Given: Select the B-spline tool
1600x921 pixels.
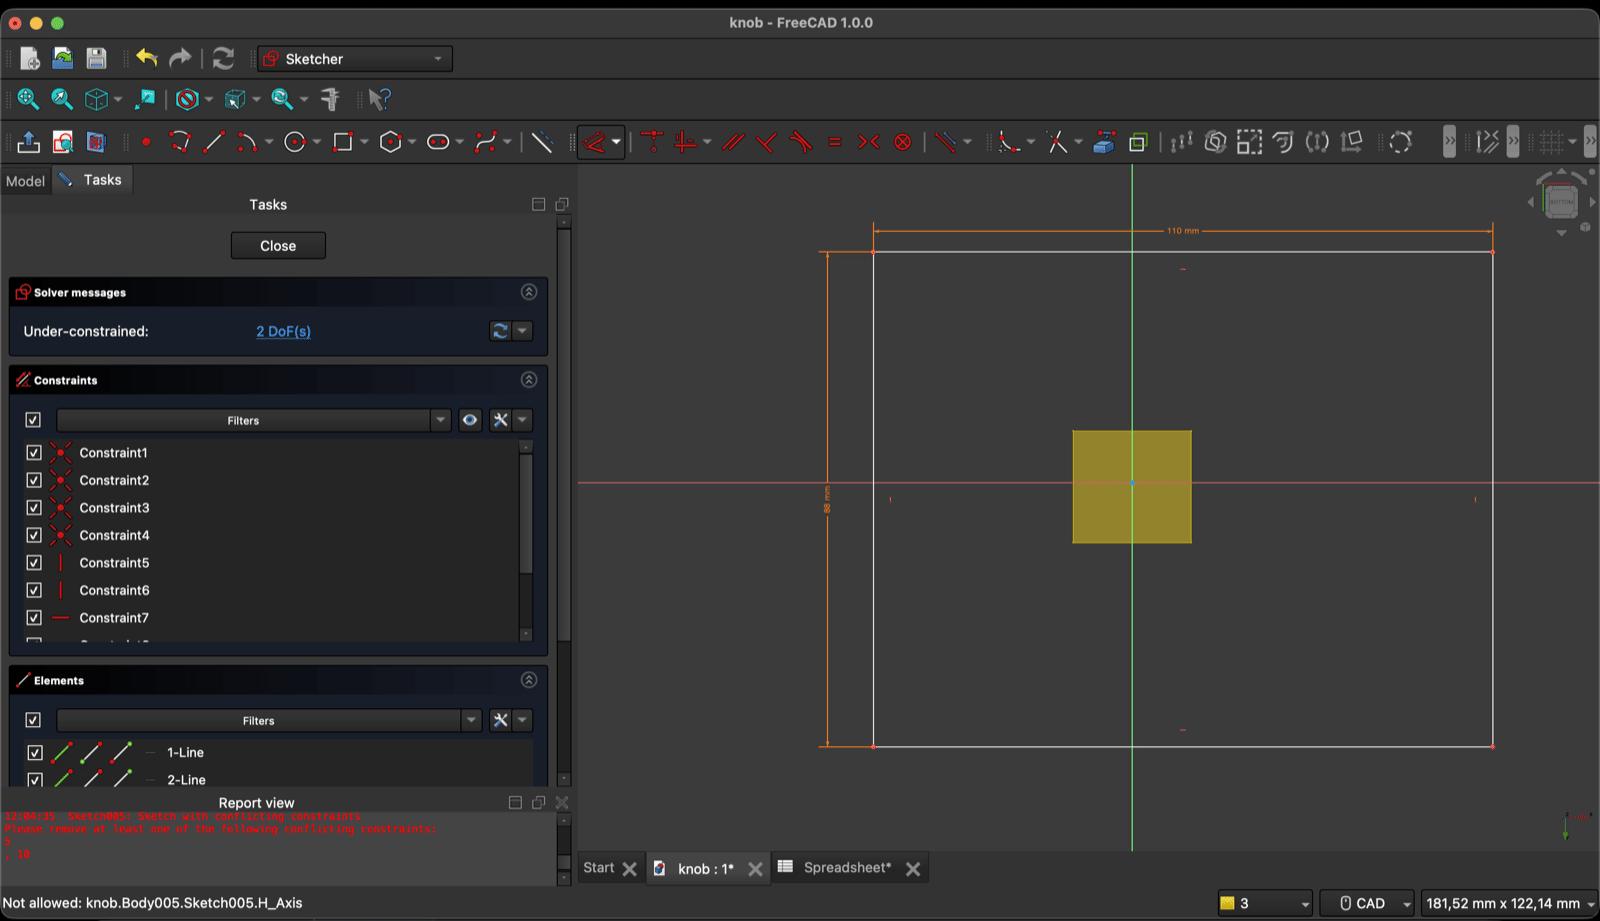Looking at the screenshot, I should click(x=486, y=142).
